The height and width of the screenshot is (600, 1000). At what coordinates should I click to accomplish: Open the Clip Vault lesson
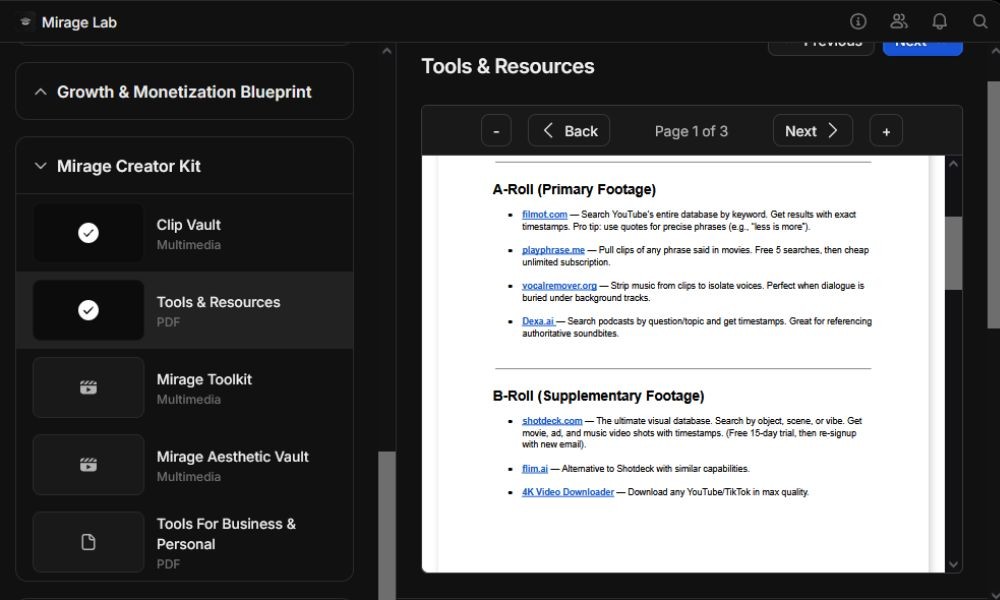pyautogui.click(x=184, y=233)
